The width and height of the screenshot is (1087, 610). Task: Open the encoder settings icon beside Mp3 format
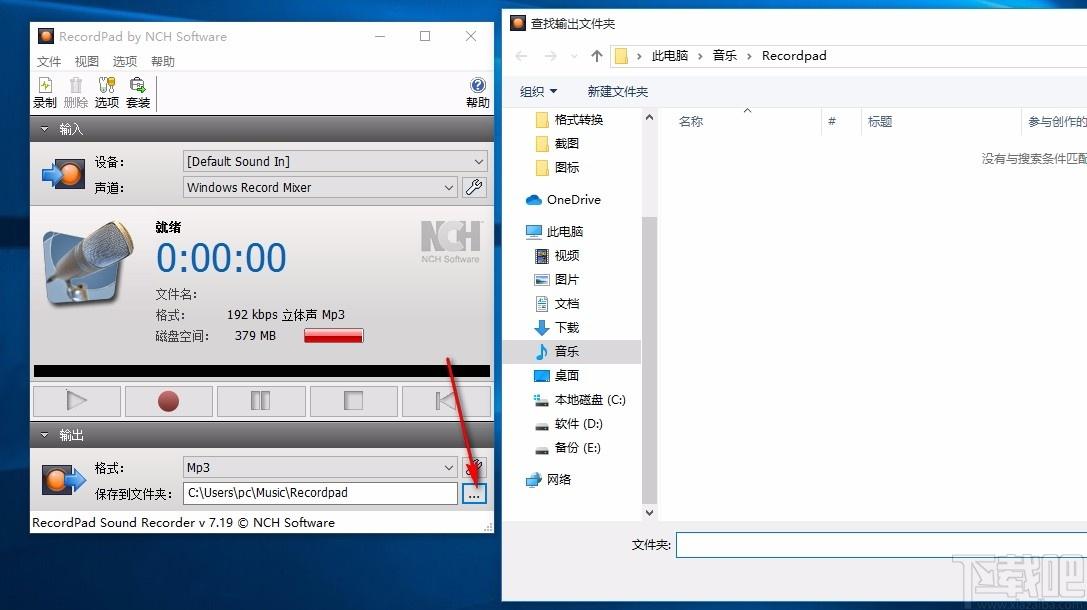(474, 467)
